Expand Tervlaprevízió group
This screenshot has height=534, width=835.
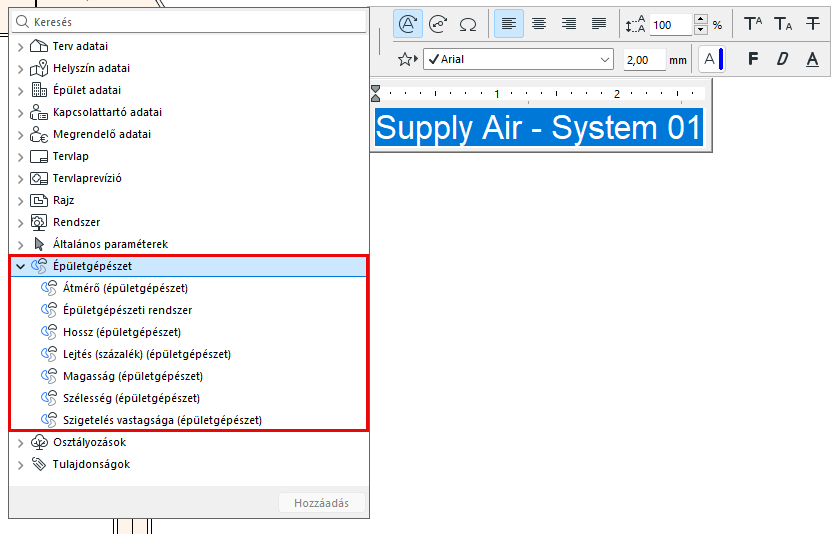pyautogui.click(x=20, y=179)
